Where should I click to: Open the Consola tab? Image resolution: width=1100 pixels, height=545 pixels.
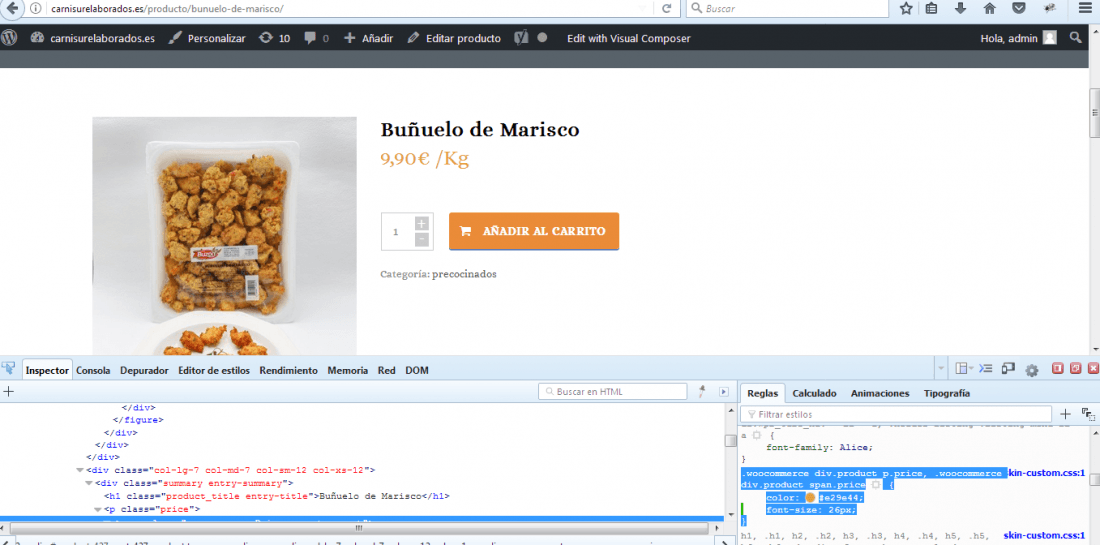[x=93, y=370]
